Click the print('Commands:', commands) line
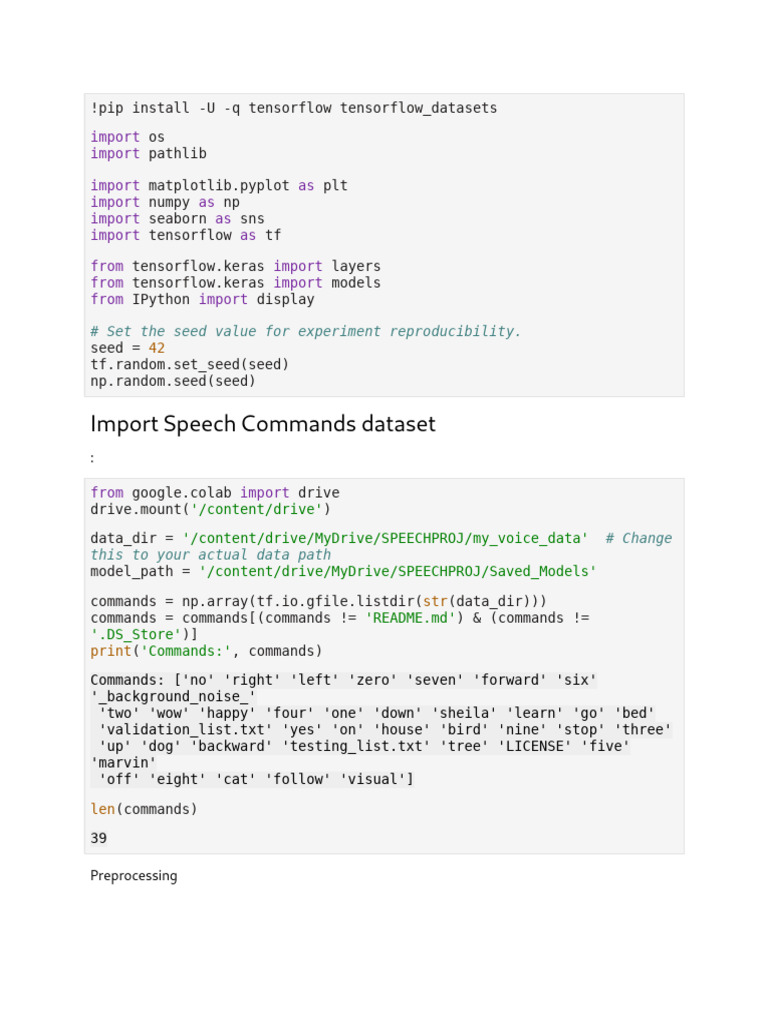 tap(206, 651)
